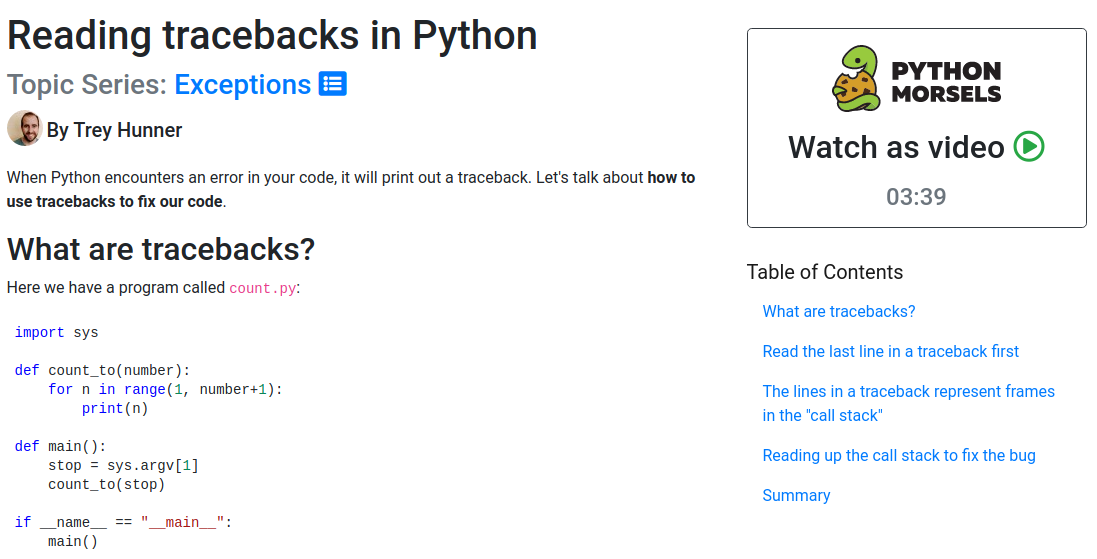The width and height of the screenshot is (1097, 559).
Task: Click the "Table of Contents" heading
Action: tap(824, 272)
